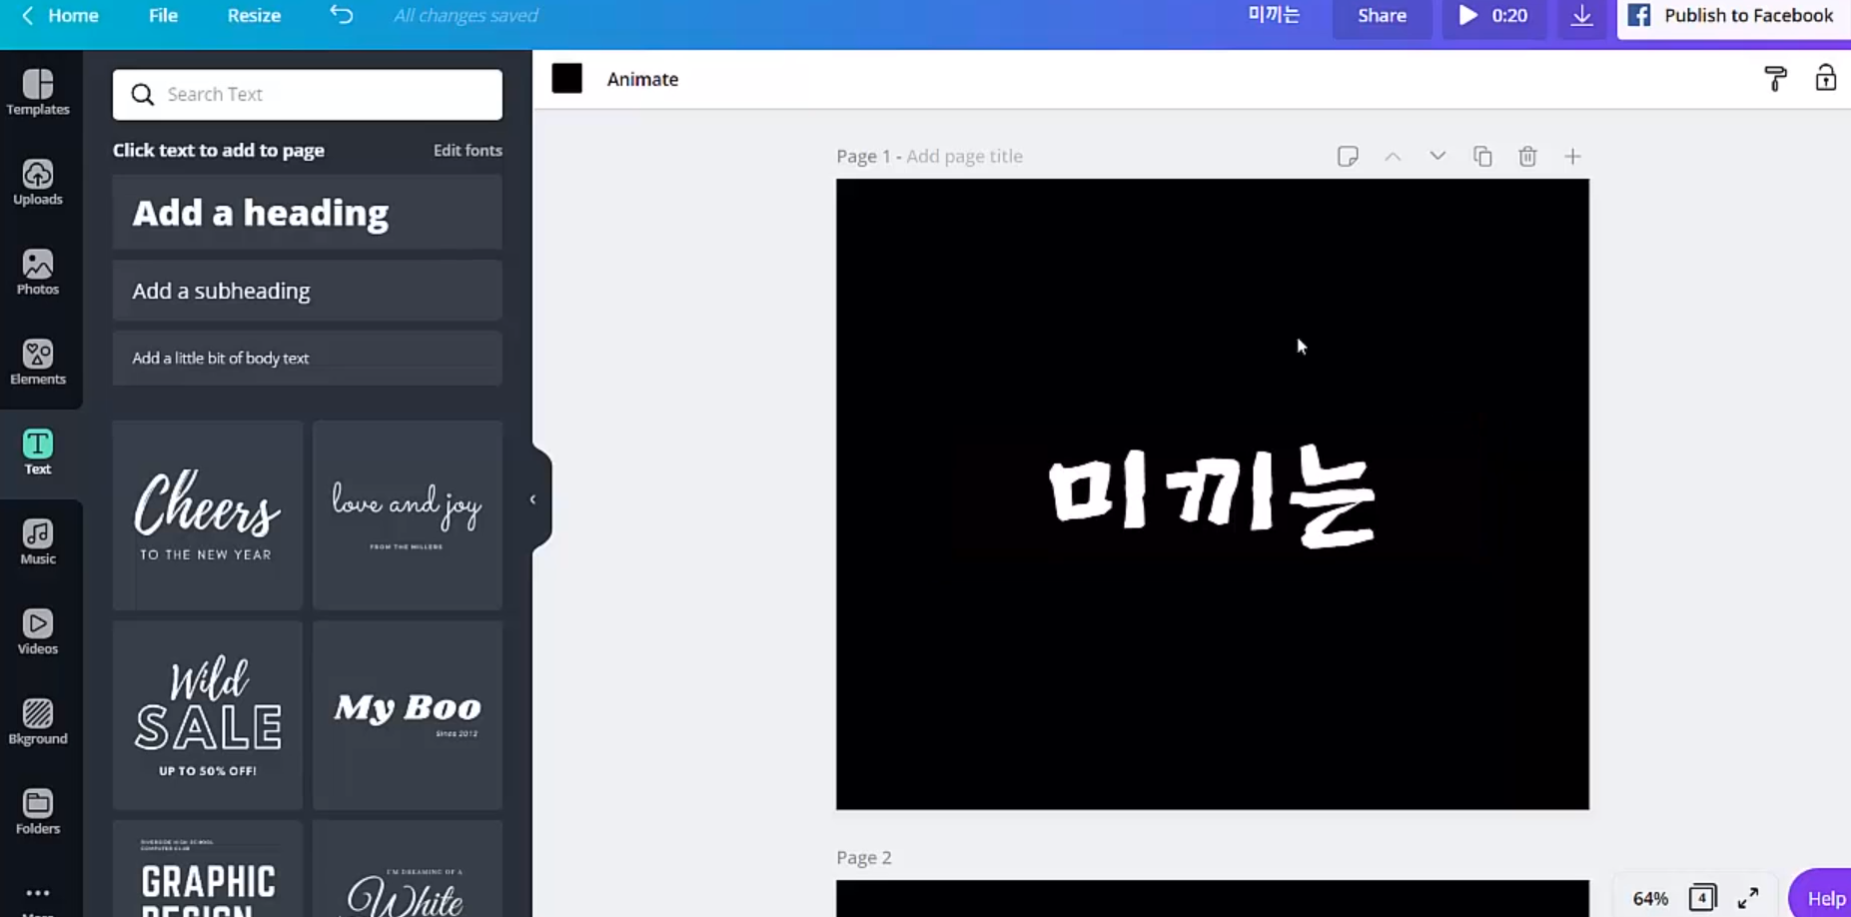Click the Share button
1851x917 pixels.
[1381, 16]
